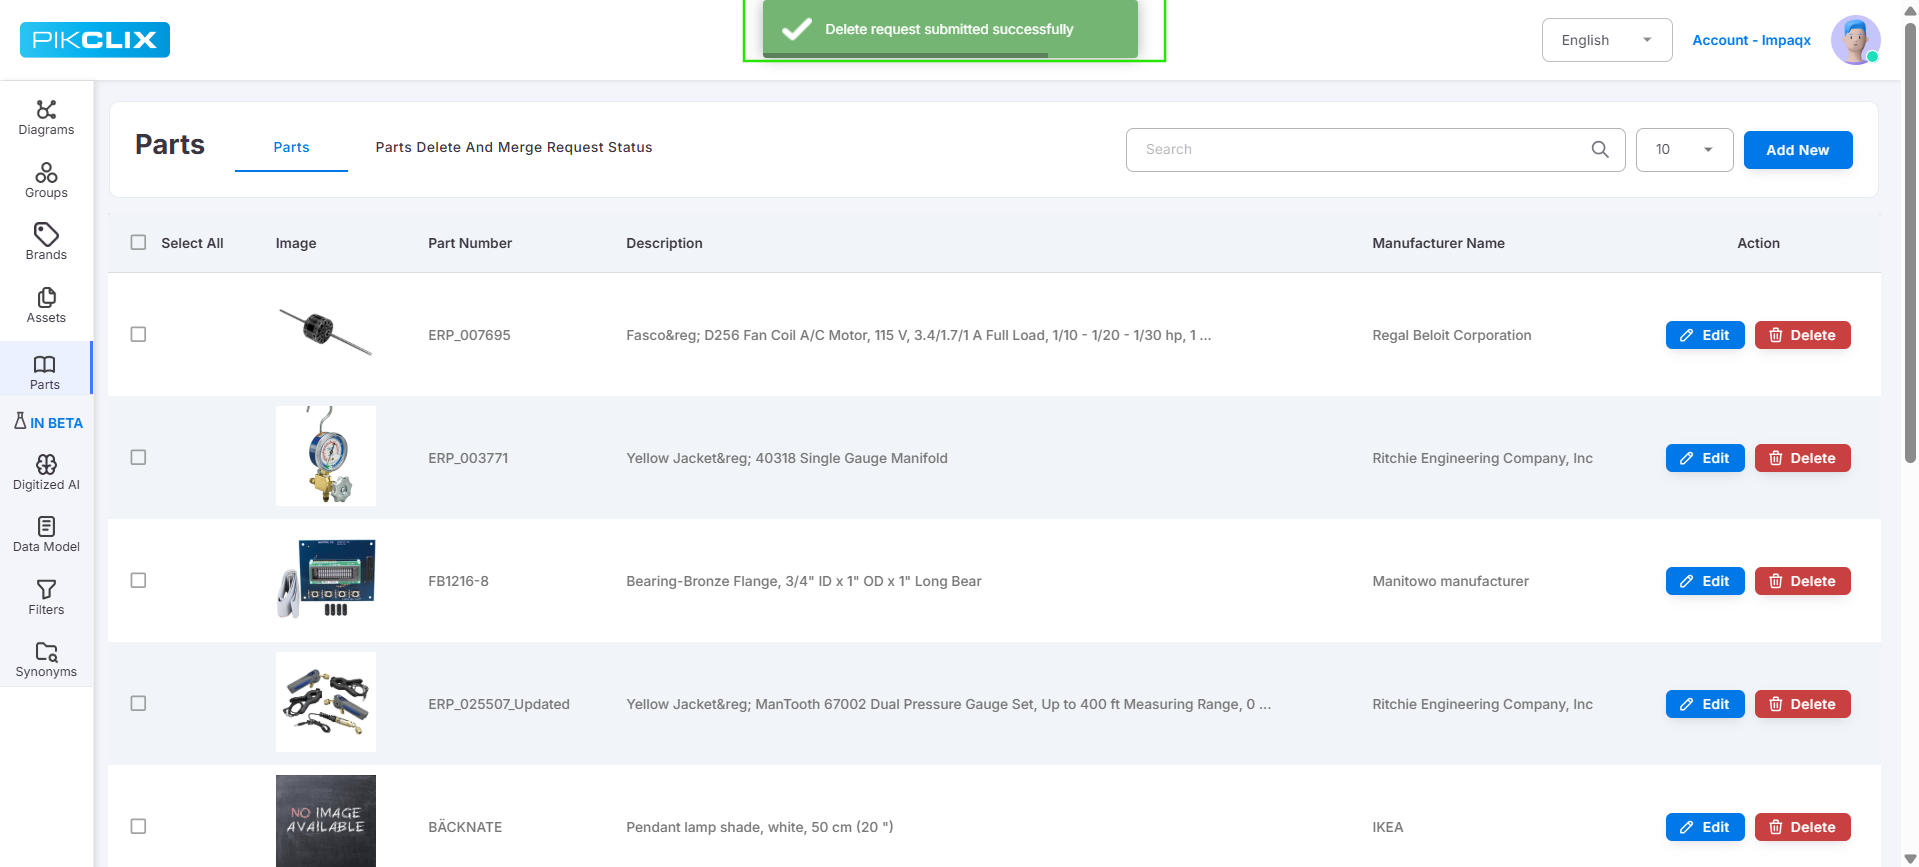1919x867 pixels.
Task: Select the Parts tab
Action: (291, 147)
